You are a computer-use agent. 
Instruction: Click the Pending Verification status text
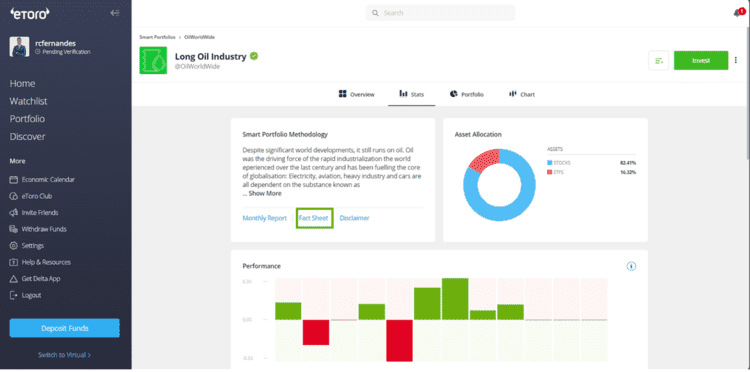point(66,52)
